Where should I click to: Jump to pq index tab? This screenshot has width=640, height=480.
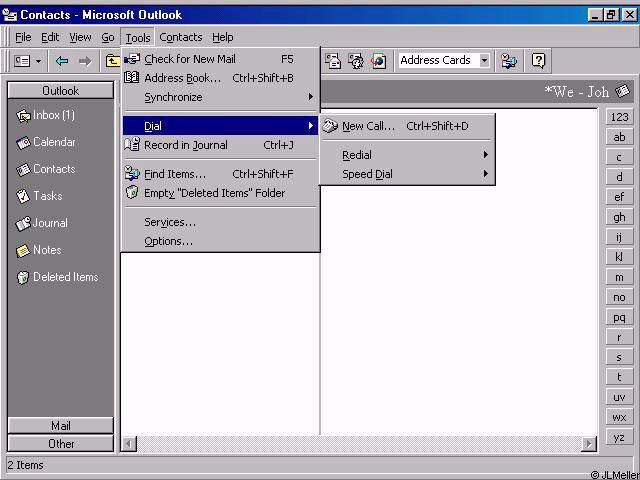(619, 317)
